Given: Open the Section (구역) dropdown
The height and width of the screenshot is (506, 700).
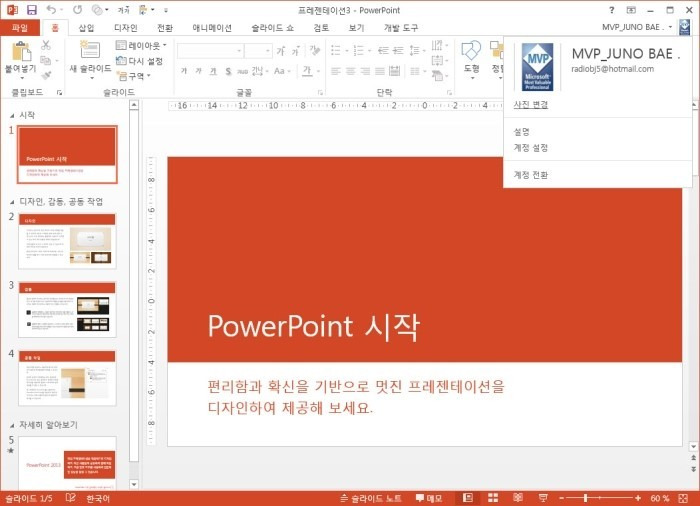Looking at the screenshot, I should click(x=133, y=76).
